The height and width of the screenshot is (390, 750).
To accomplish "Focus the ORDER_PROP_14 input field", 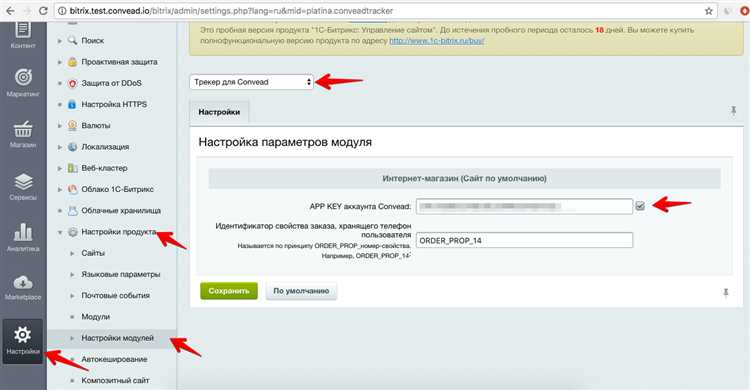I will tap(524, 240).
